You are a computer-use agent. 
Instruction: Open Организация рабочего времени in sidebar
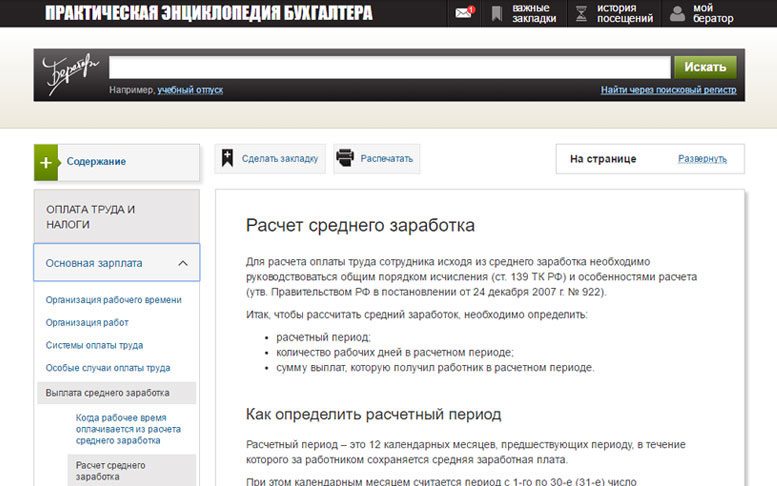point(113,299)
